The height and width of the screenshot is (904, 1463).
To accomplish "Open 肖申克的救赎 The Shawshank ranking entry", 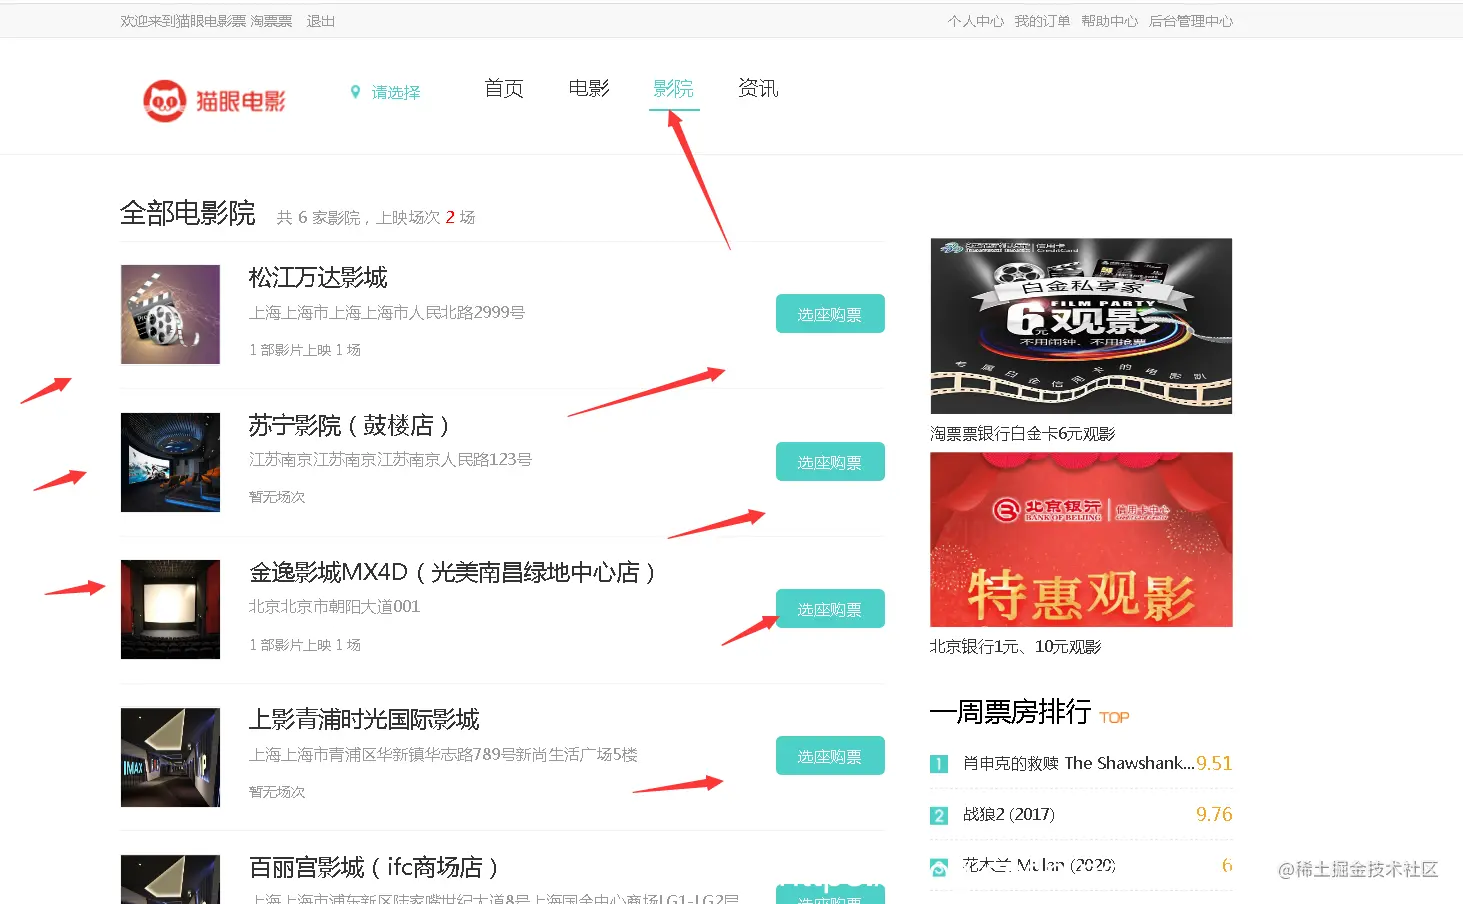I will [1078, 763].
